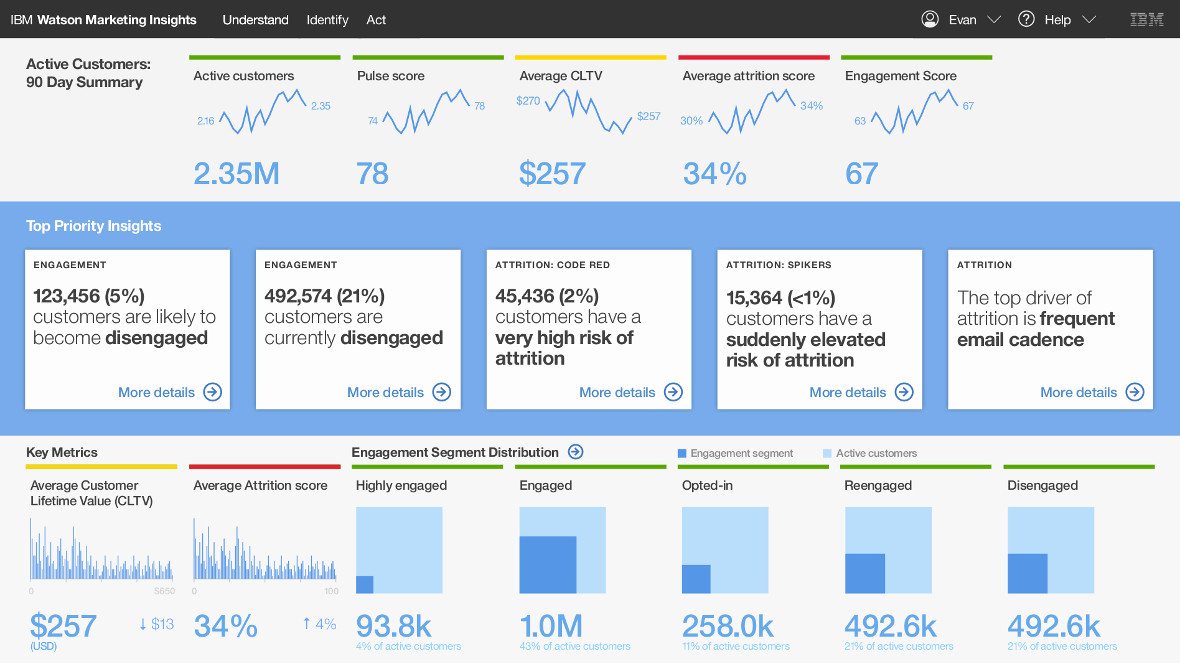Click the CLTV histogram in Key Metrics
Screen dimensions: 1180x664
point(102,549)
